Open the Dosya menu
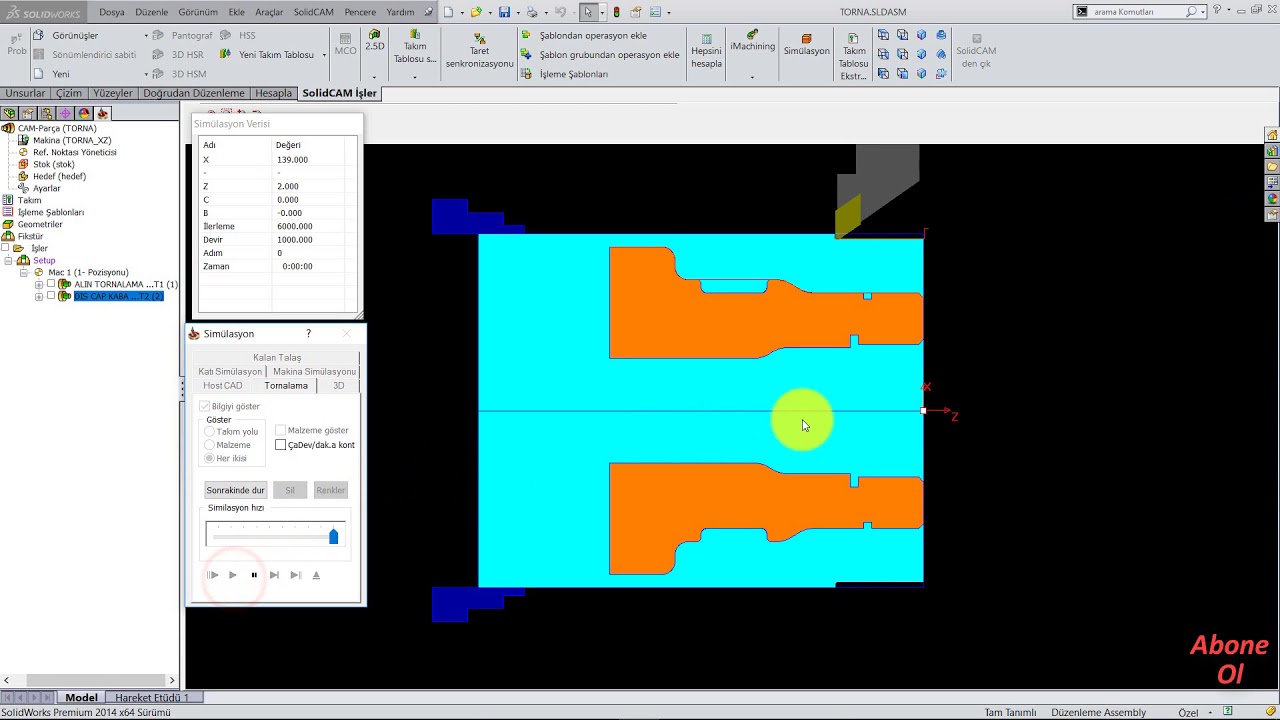Image resolution: width=1280 pixels, height=720 pixels. [x=112, y=12]
